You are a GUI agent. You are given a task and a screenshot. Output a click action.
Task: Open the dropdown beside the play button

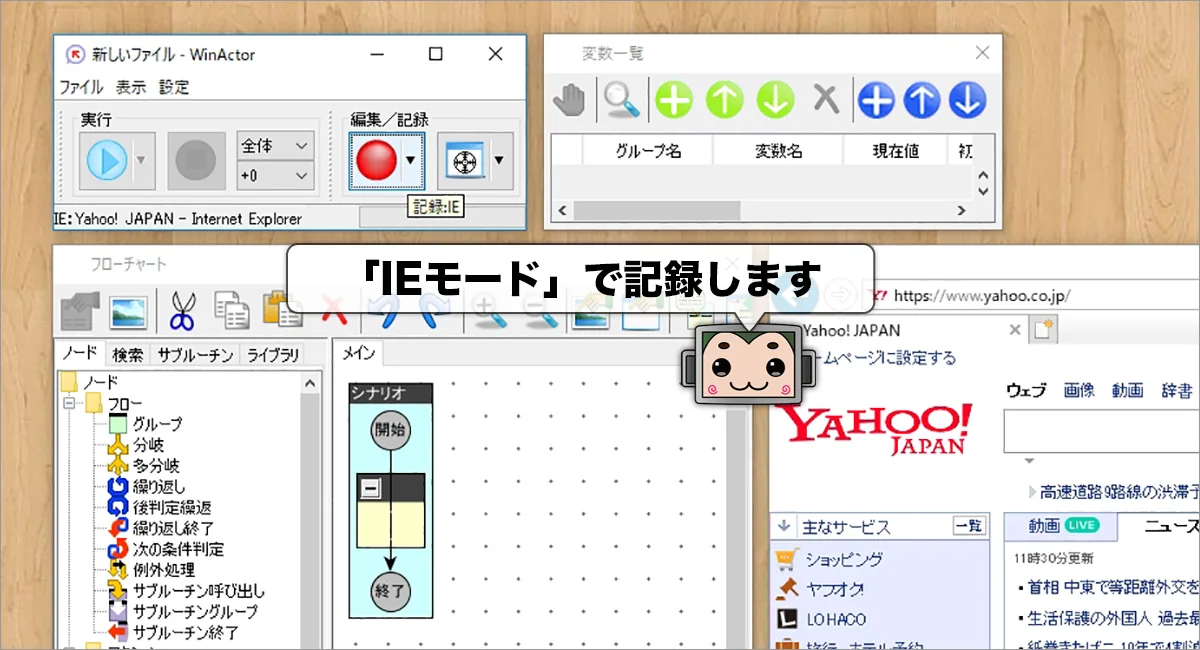pyautogui.click(x=142, y=160)
